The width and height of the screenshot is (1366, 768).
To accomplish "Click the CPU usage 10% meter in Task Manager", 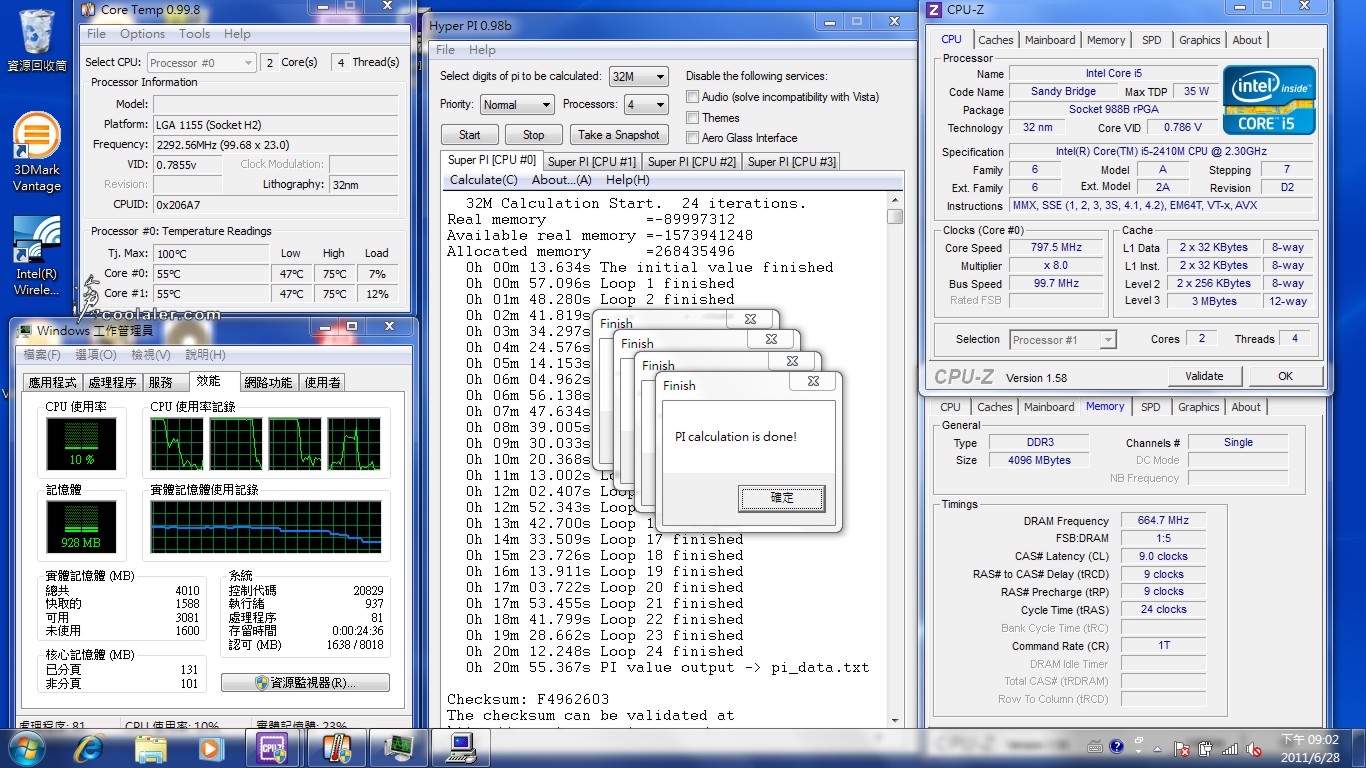I will coord(81,444).
